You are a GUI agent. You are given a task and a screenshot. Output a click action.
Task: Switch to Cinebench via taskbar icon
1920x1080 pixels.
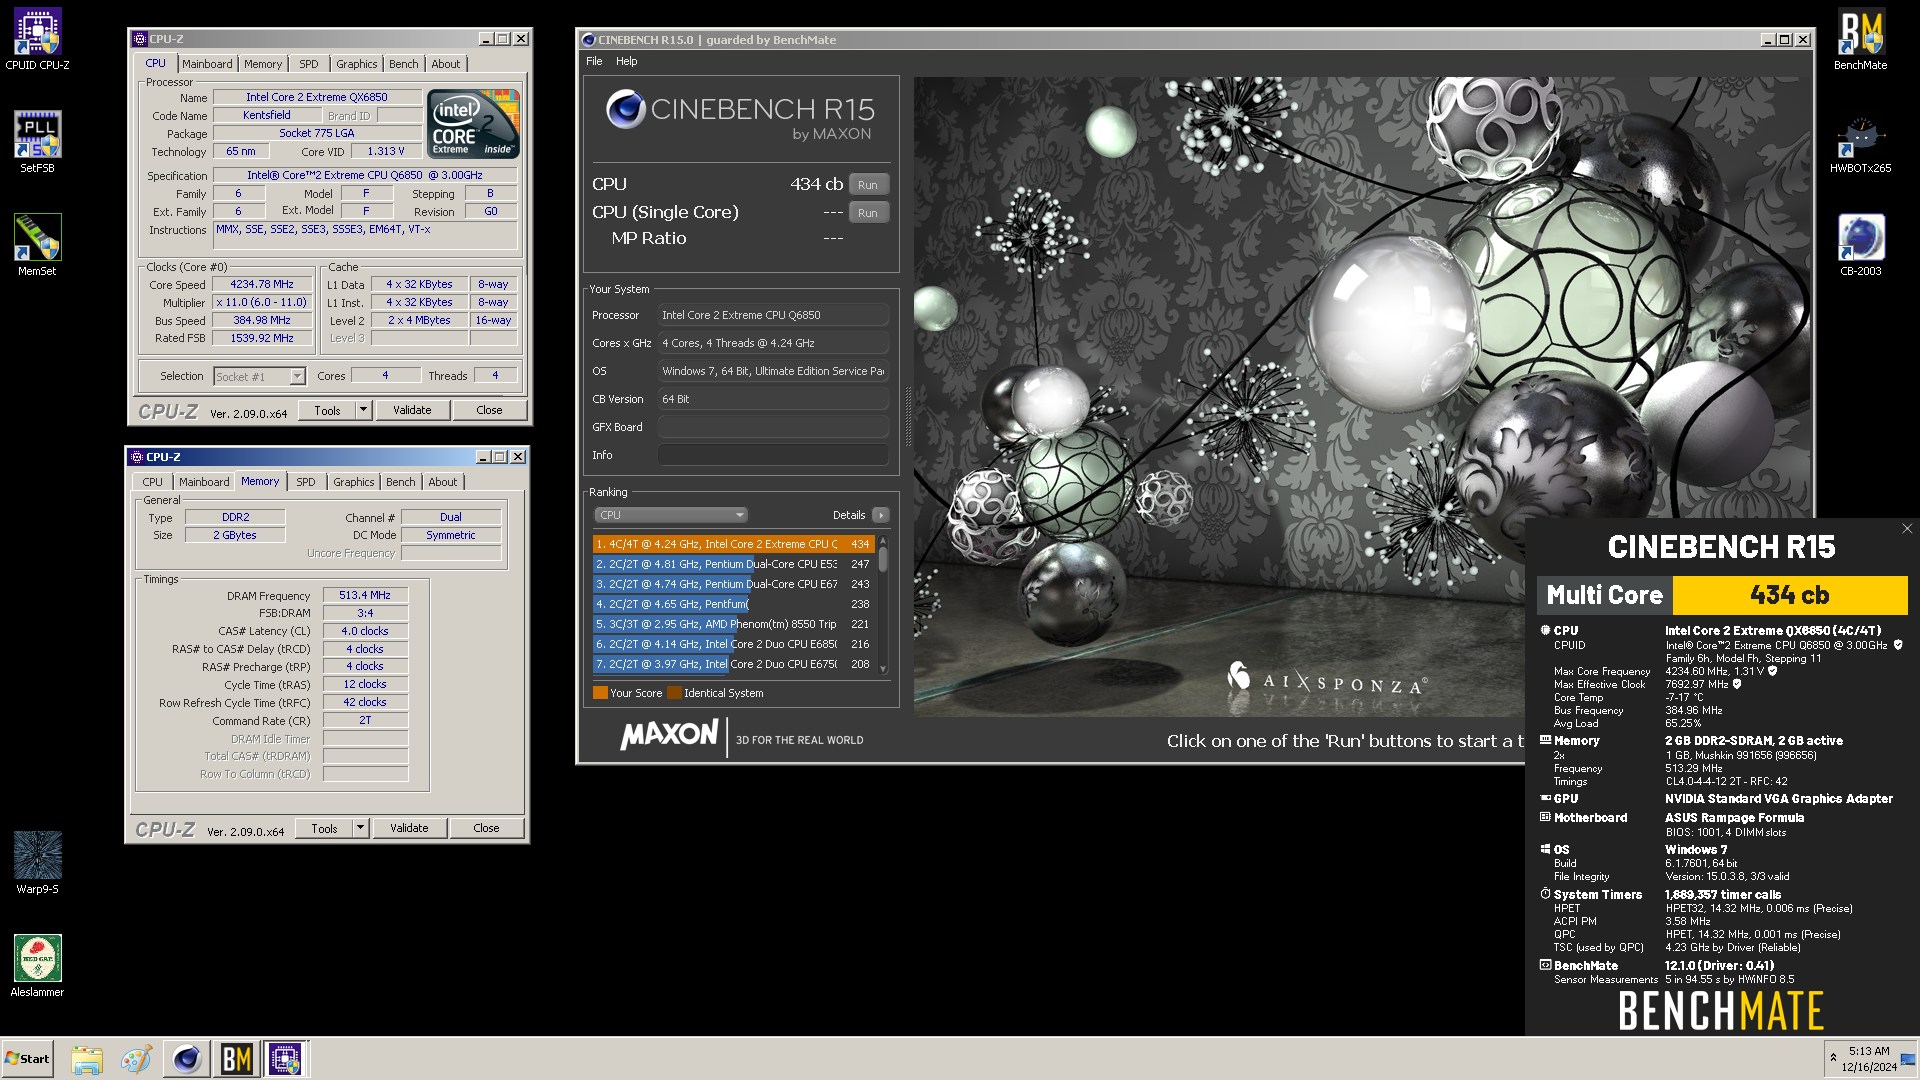coord(186,1059)
